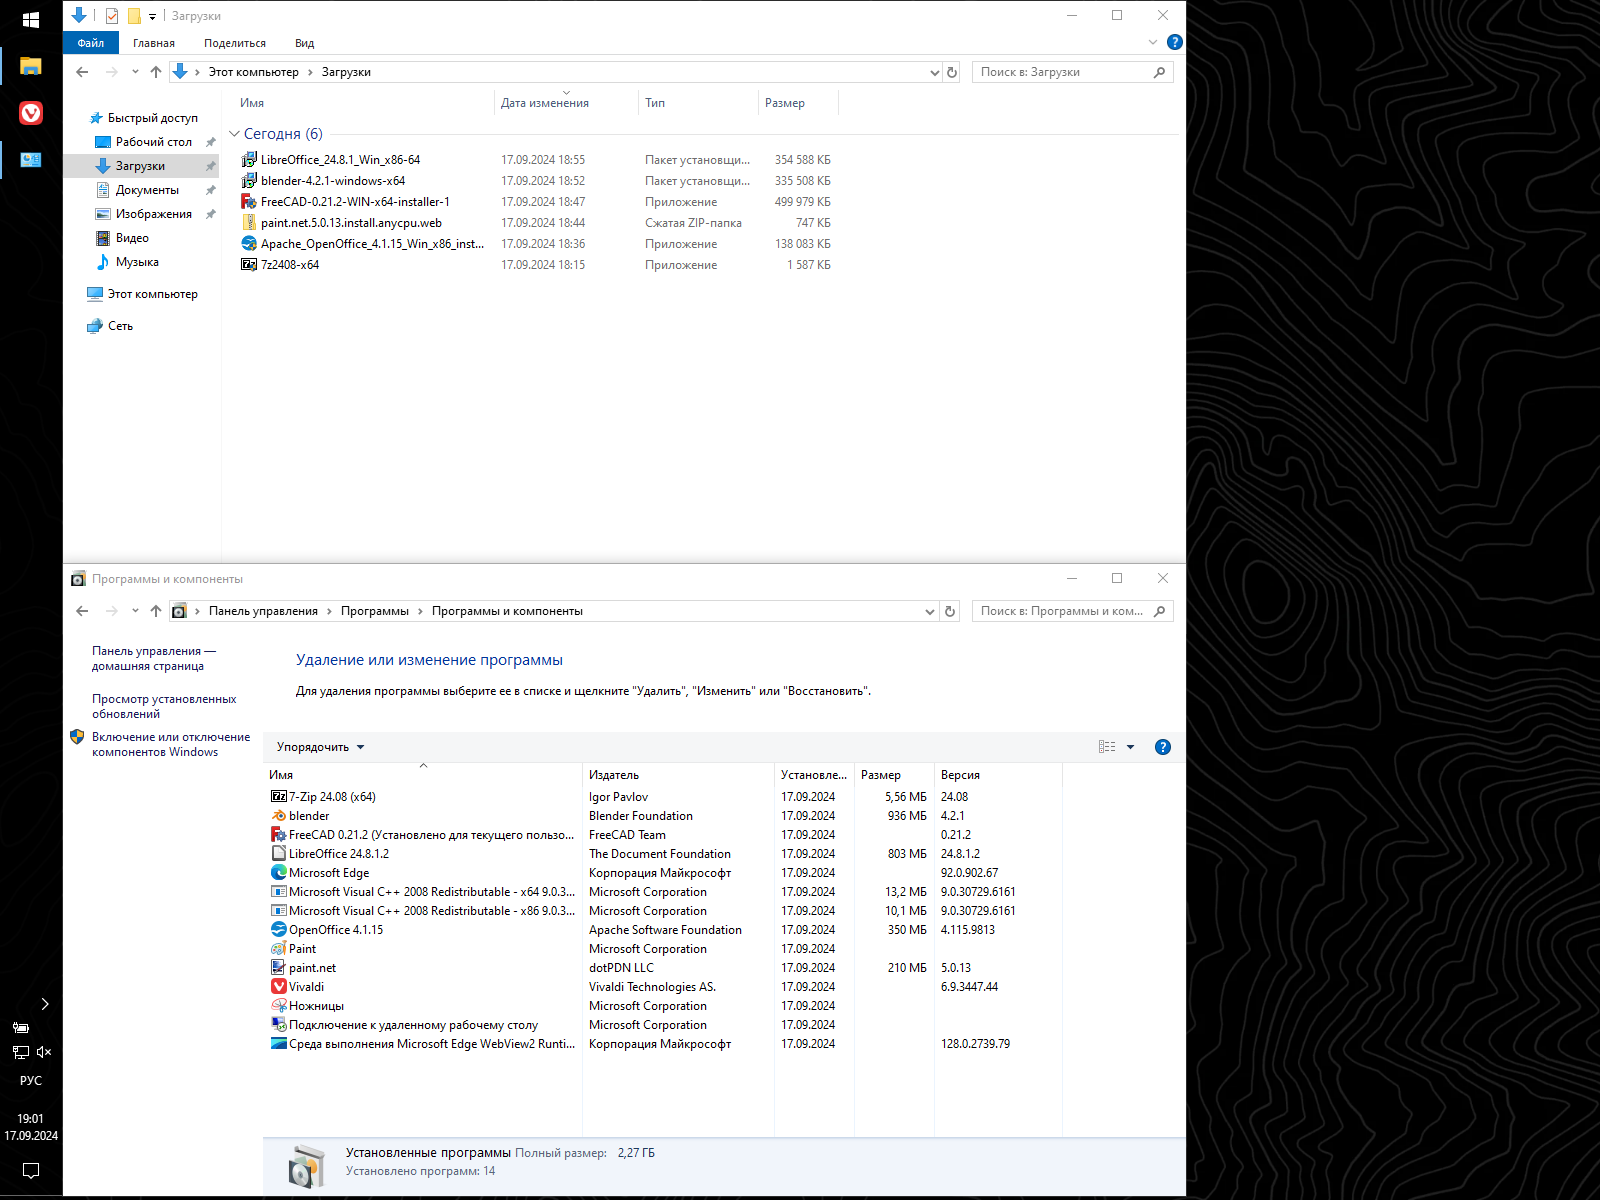
Task: Expand the Explorer ribbon chevron
Action: [1153, 42]
